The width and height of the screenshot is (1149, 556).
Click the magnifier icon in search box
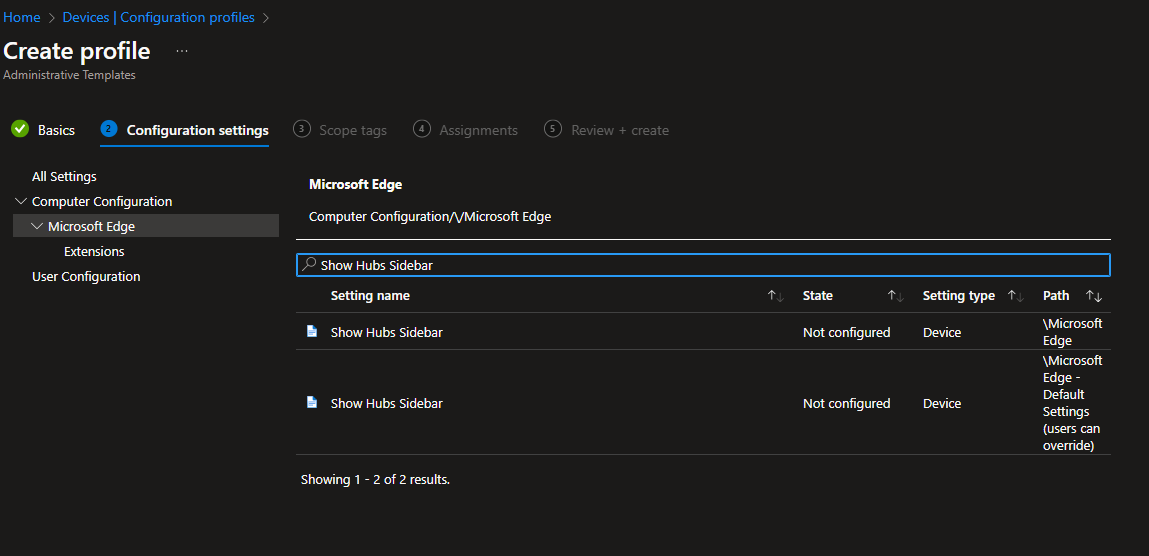coord(309,264)
